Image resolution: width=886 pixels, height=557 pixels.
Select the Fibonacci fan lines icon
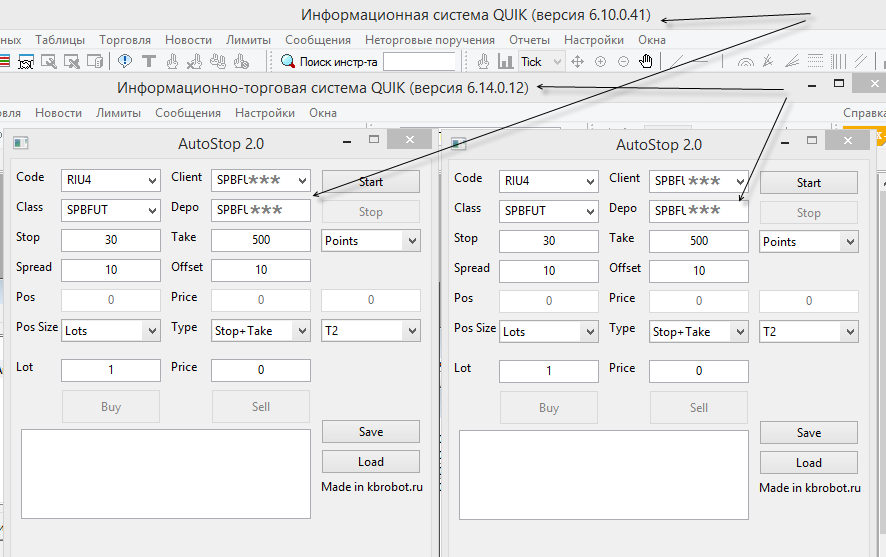click(792, 61)
